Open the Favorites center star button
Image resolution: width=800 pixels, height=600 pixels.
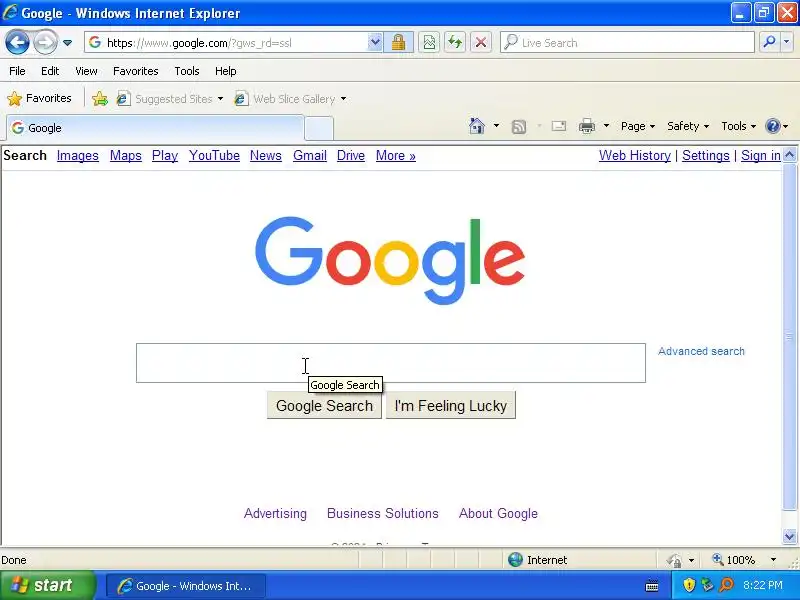coord(39,98)
